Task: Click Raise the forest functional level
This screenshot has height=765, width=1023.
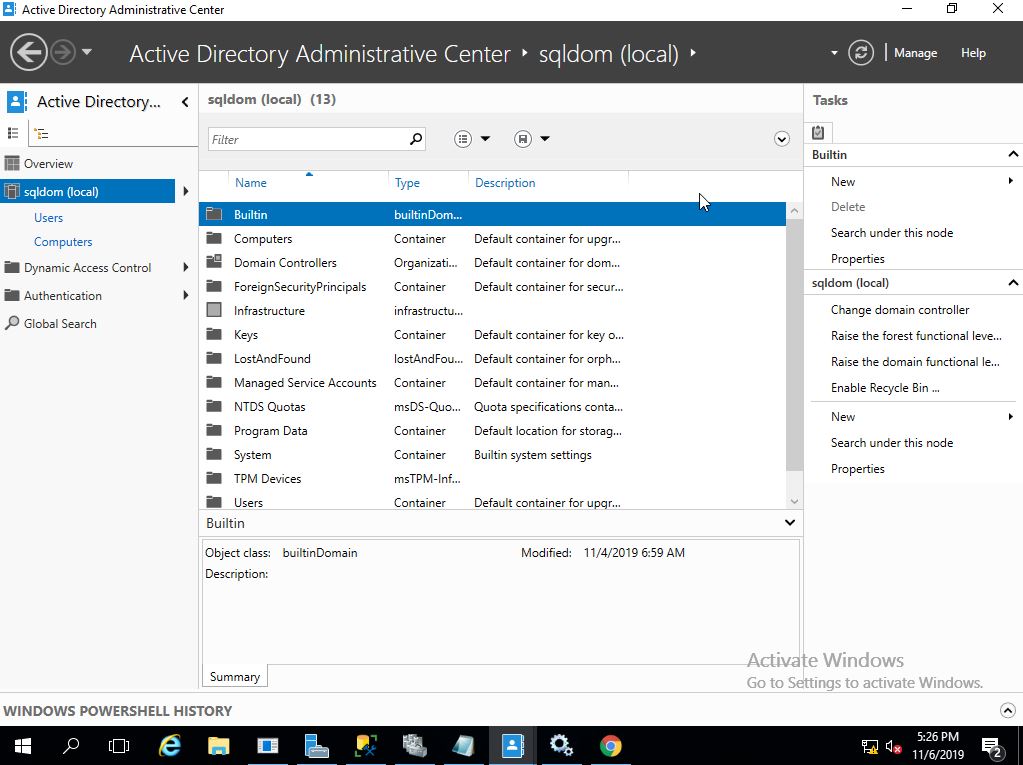Action: coord(916,336)
